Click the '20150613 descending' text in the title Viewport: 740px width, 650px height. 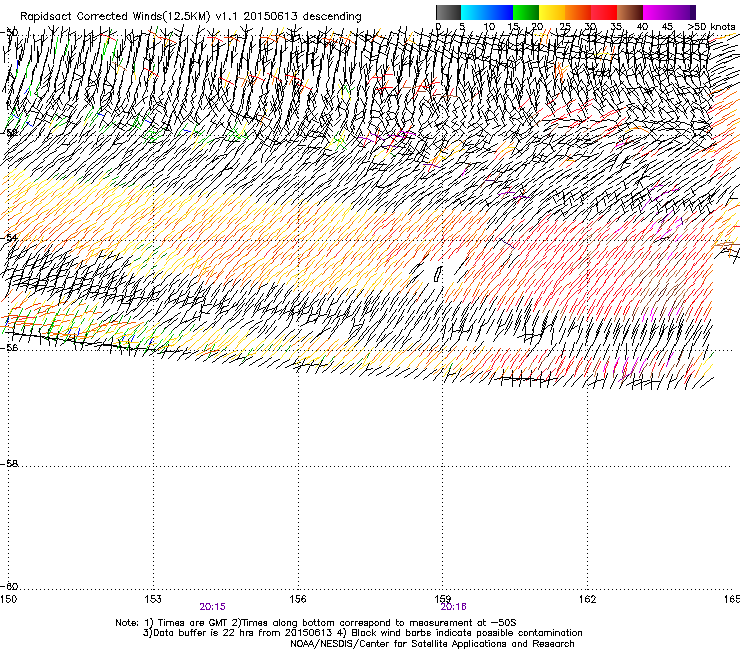click(302, 17)
